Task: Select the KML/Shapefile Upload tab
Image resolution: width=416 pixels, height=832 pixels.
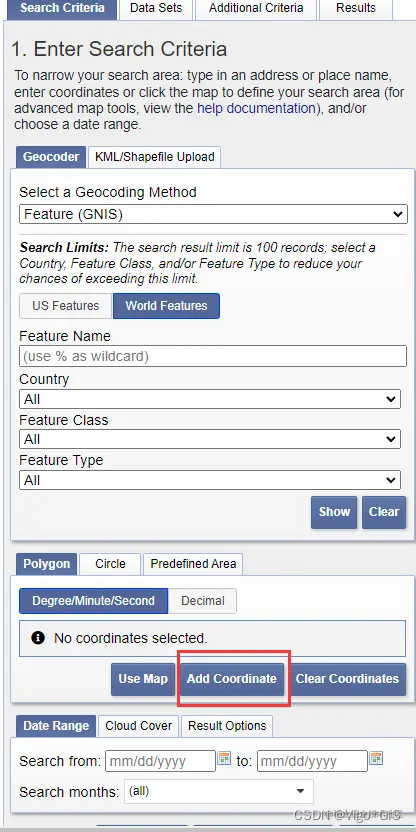Action: (x=154, y=157)
